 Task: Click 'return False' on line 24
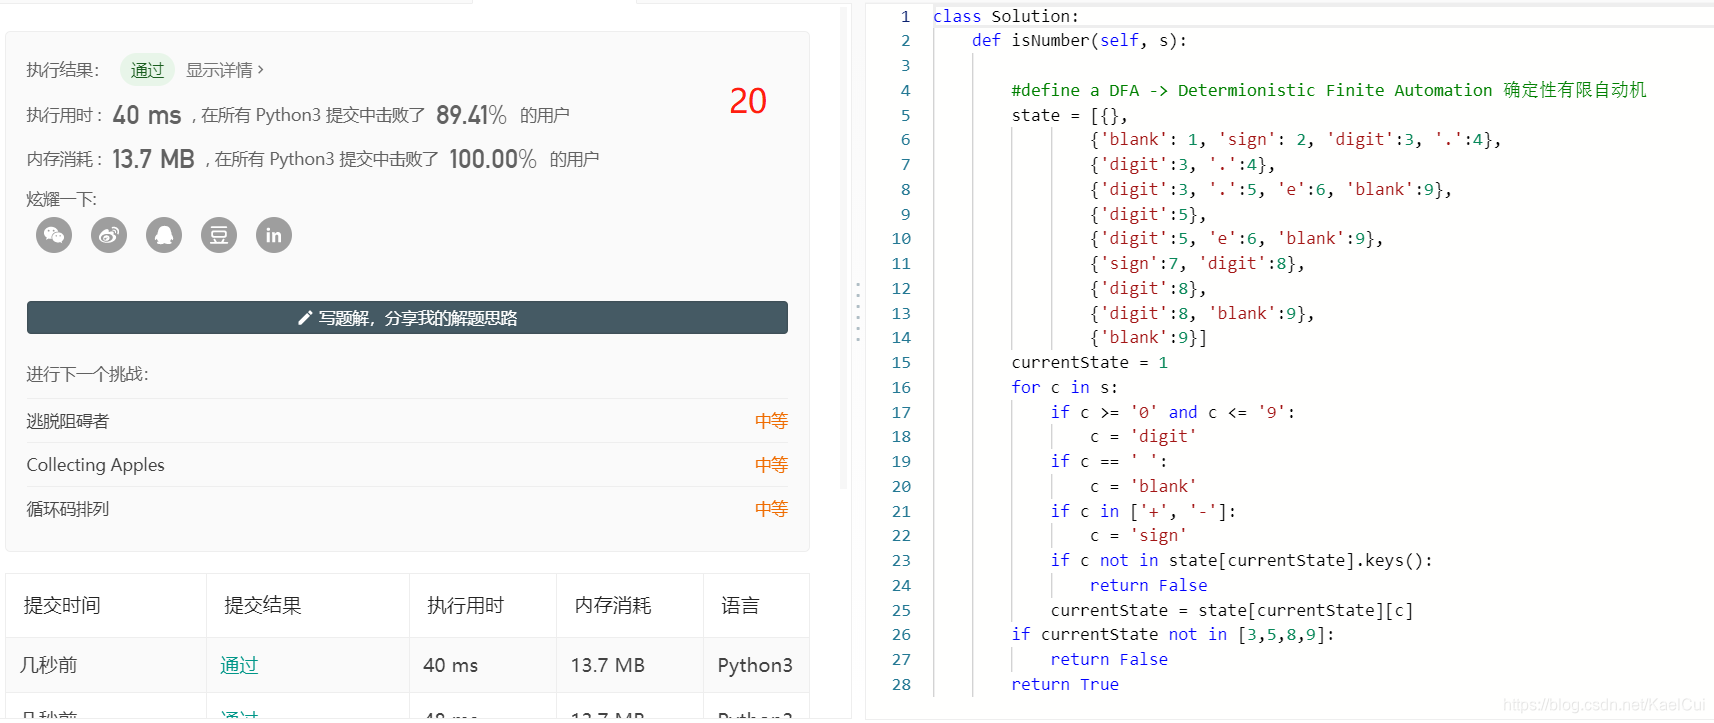coord(1148,585)
